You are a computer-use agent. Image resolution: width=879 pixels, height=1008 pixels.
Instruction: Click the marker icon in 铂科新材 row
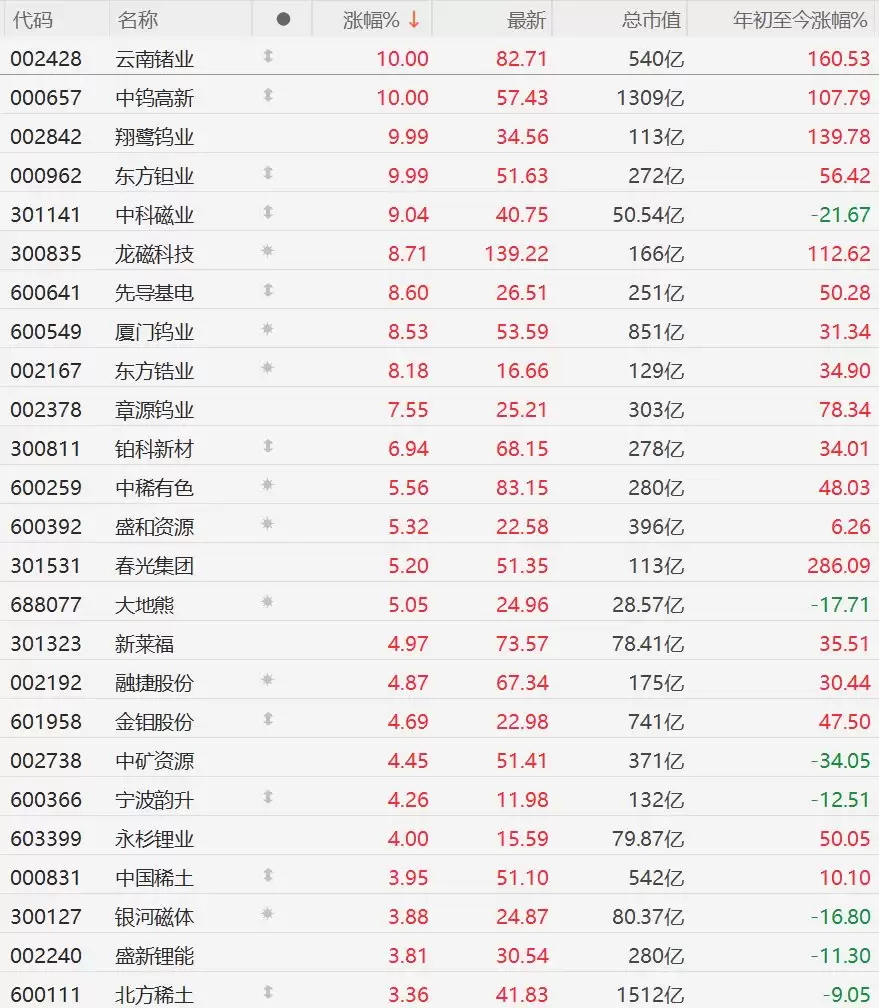(x=268, y=447)
